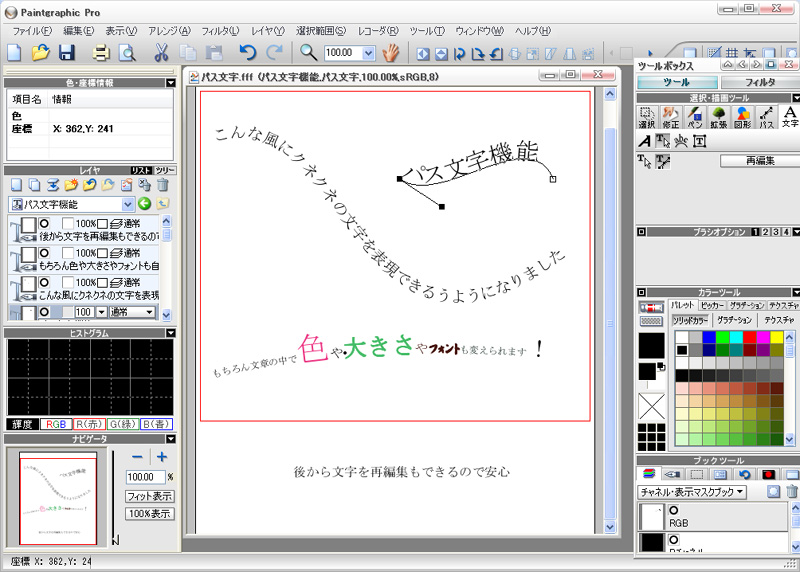The width and height of the screenshot is (800, 572).
Task: Toggle the G(緑) histogram channel
Action: [122, 424]
